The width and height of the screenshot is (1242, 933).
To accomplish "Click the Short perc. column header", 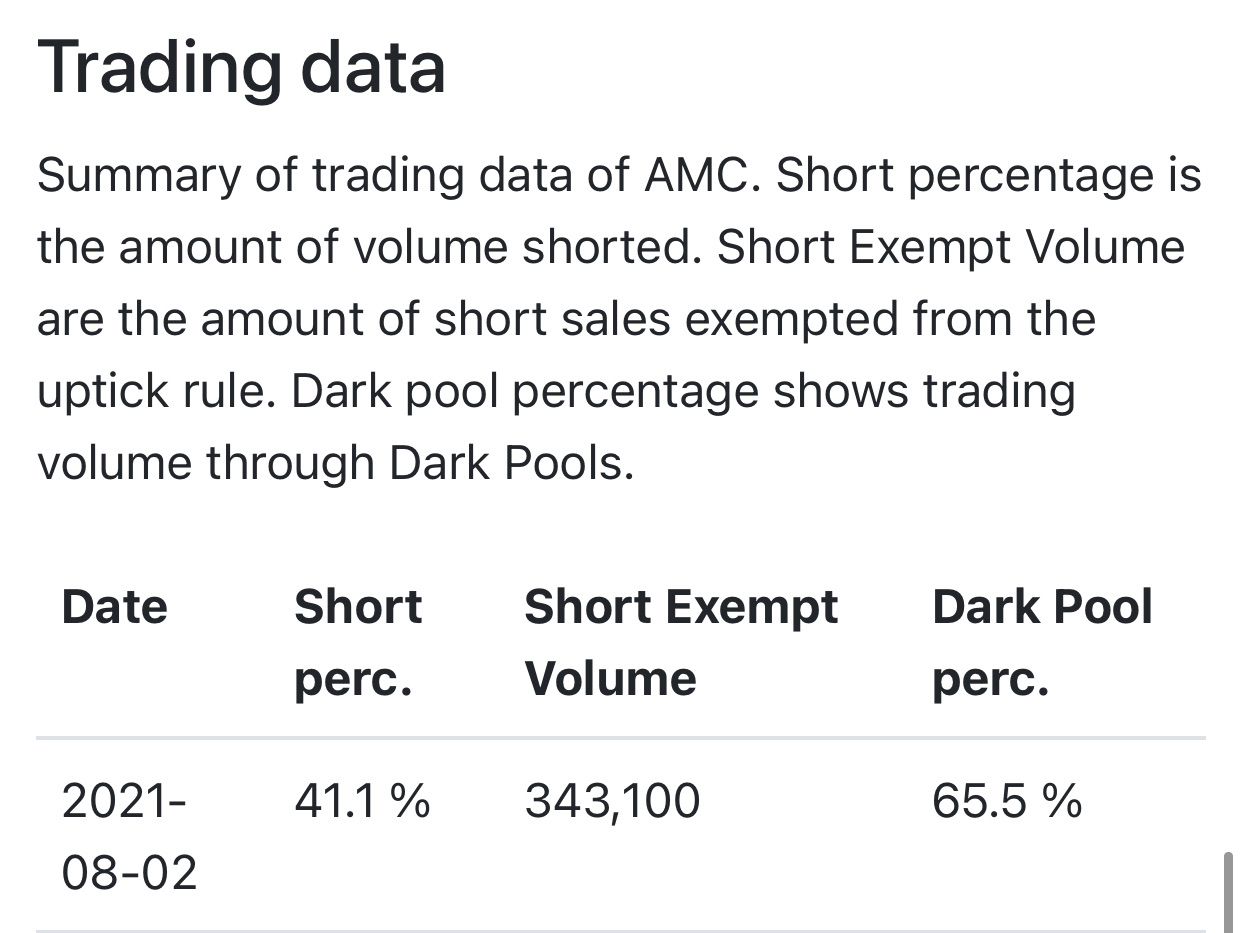I will pos(358,642).
